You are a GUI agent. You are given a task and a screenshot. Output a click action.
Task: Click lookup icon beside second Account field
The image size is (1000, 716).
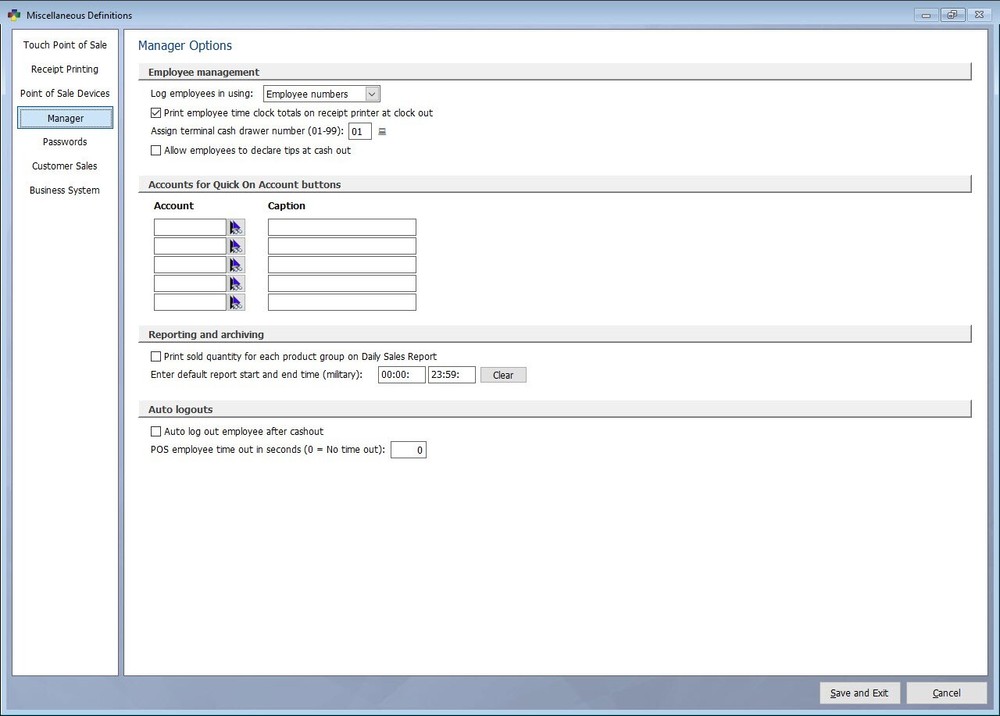point(236,246)
